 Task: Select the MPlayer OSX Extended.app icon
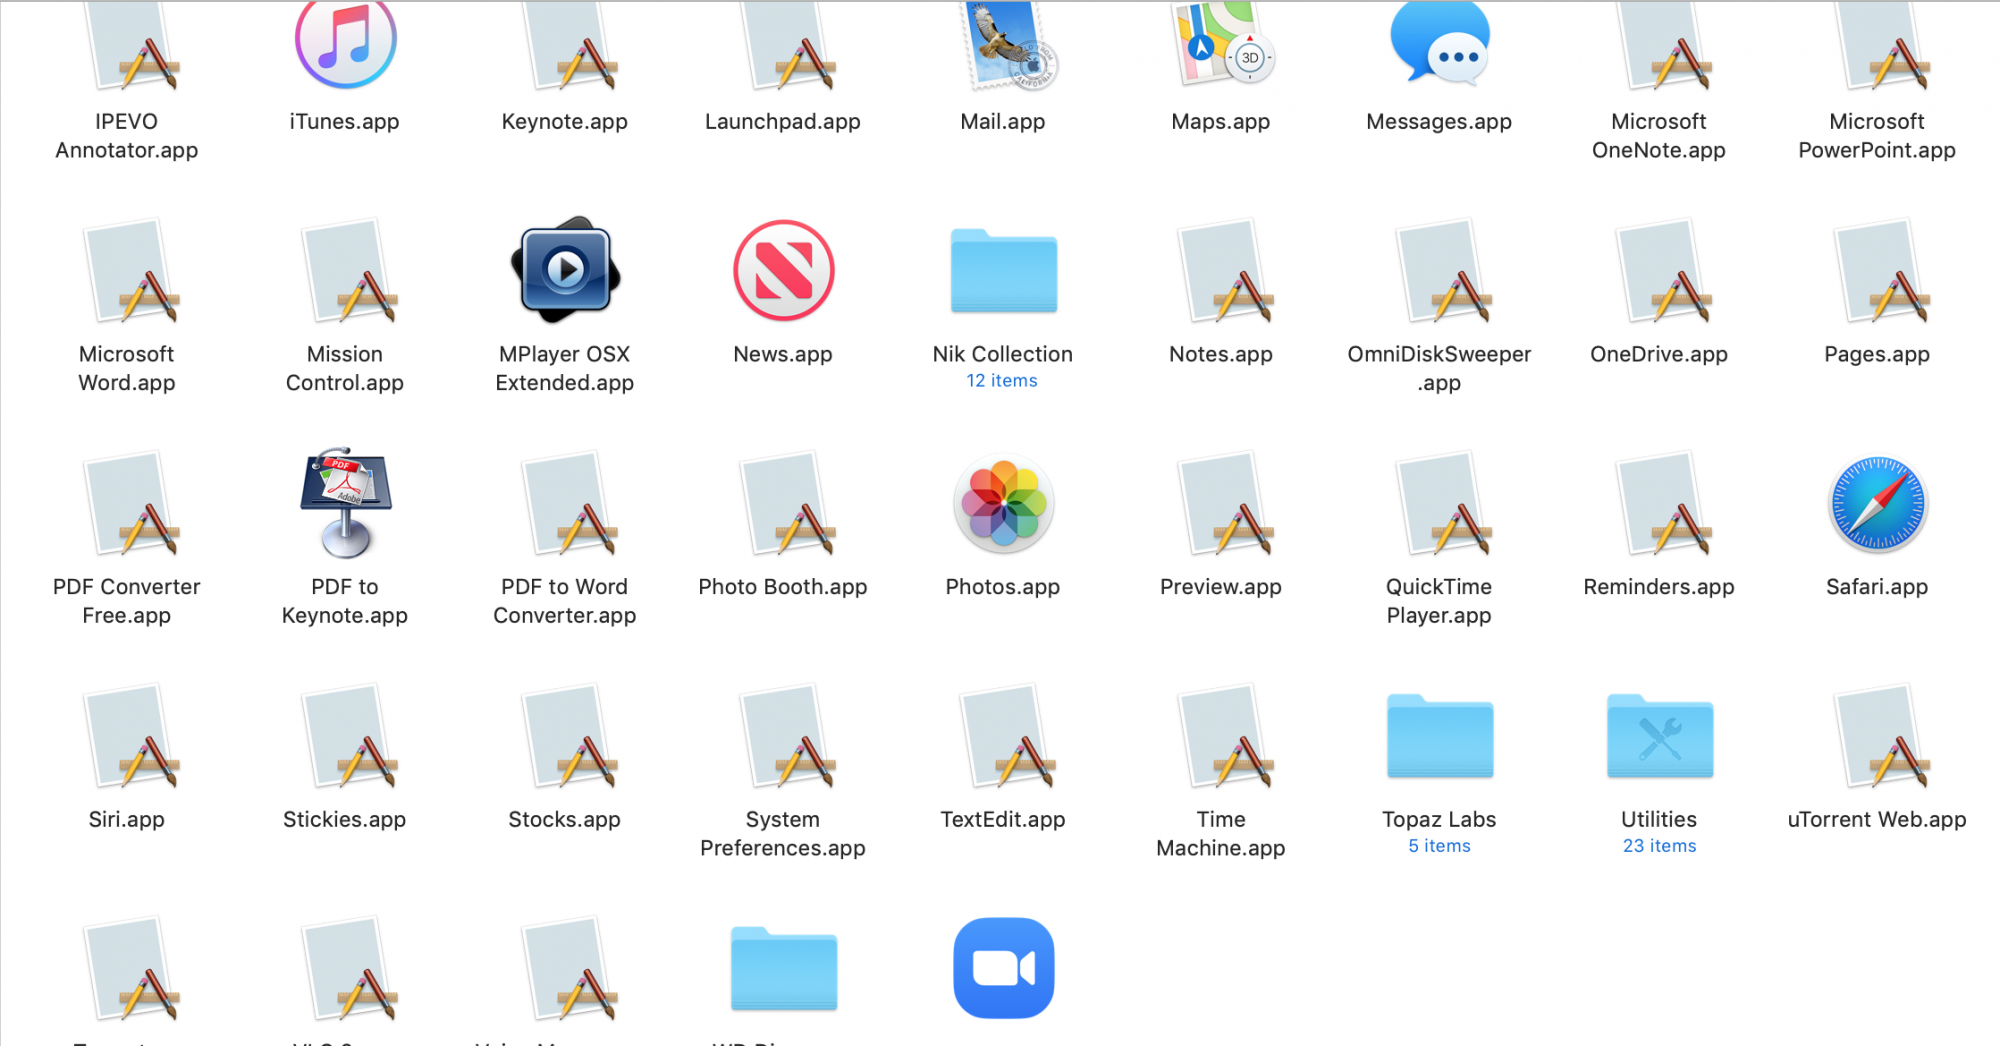[566, 270]
